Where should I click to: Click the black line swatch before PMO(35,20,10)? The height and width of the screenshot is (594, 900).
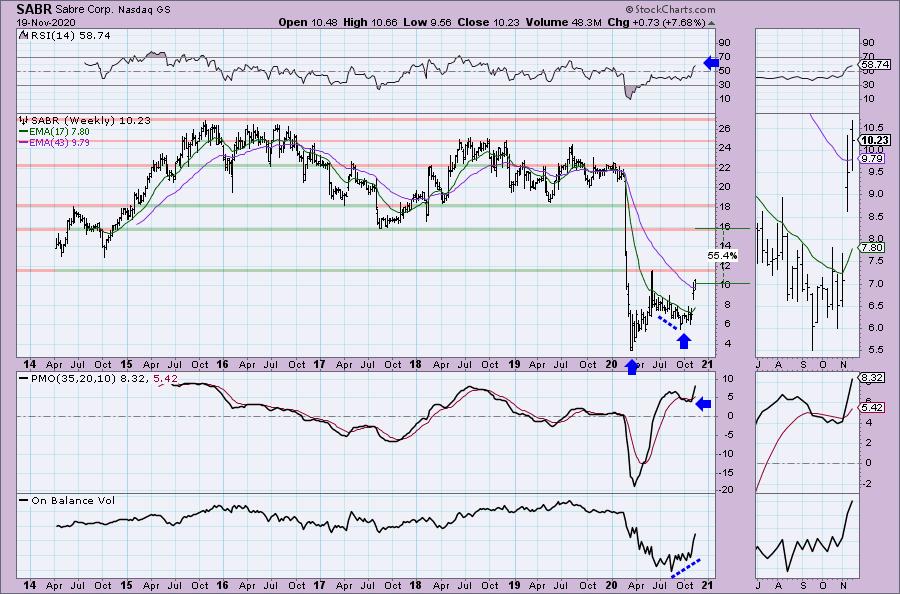24,379
